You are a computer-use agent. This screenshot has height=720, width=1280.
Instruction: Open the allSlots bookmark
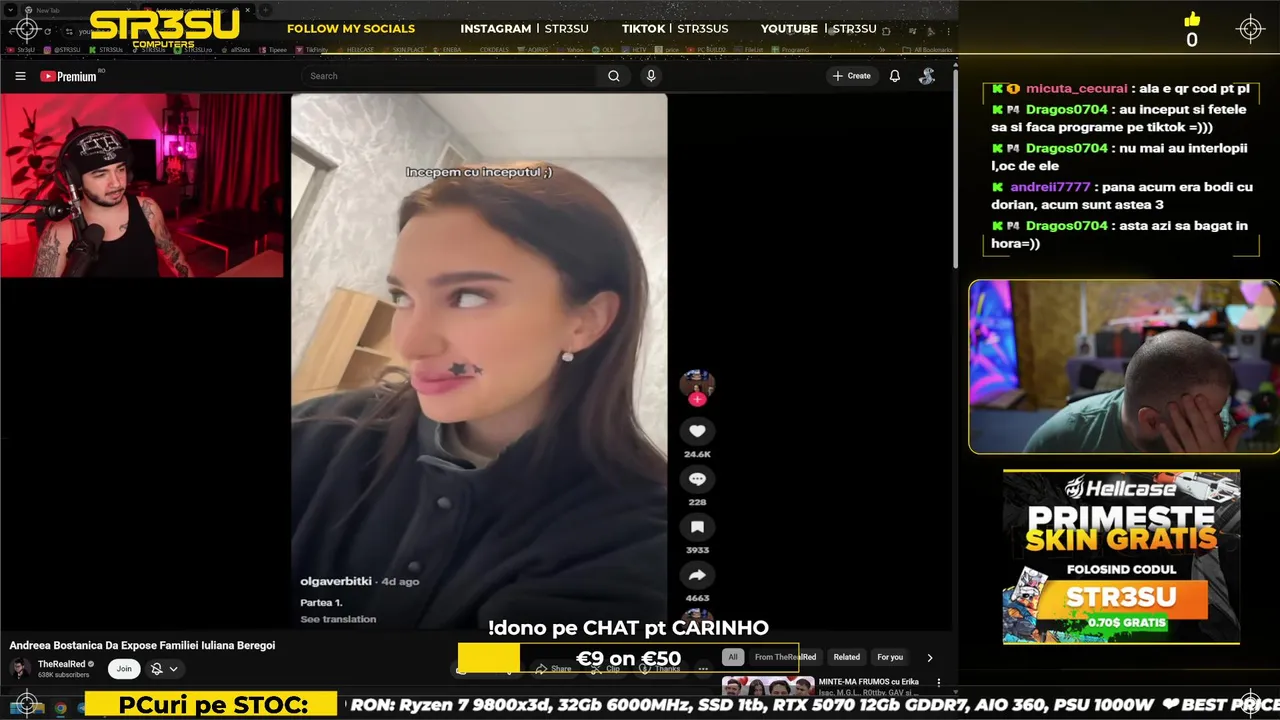(236, 49)
